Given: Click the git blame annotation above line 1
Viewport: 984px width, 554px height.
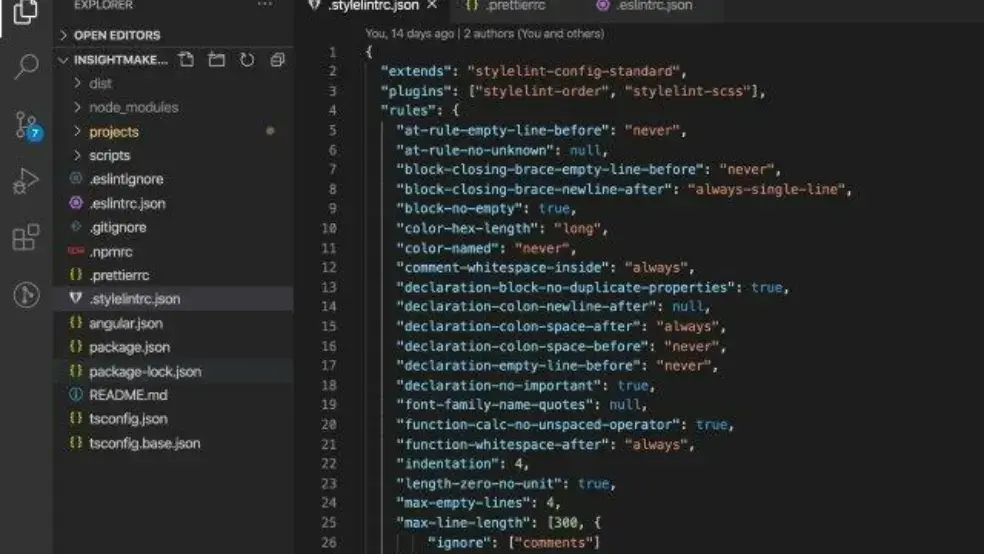Looking at the screenshot, I should pos(484,34).
